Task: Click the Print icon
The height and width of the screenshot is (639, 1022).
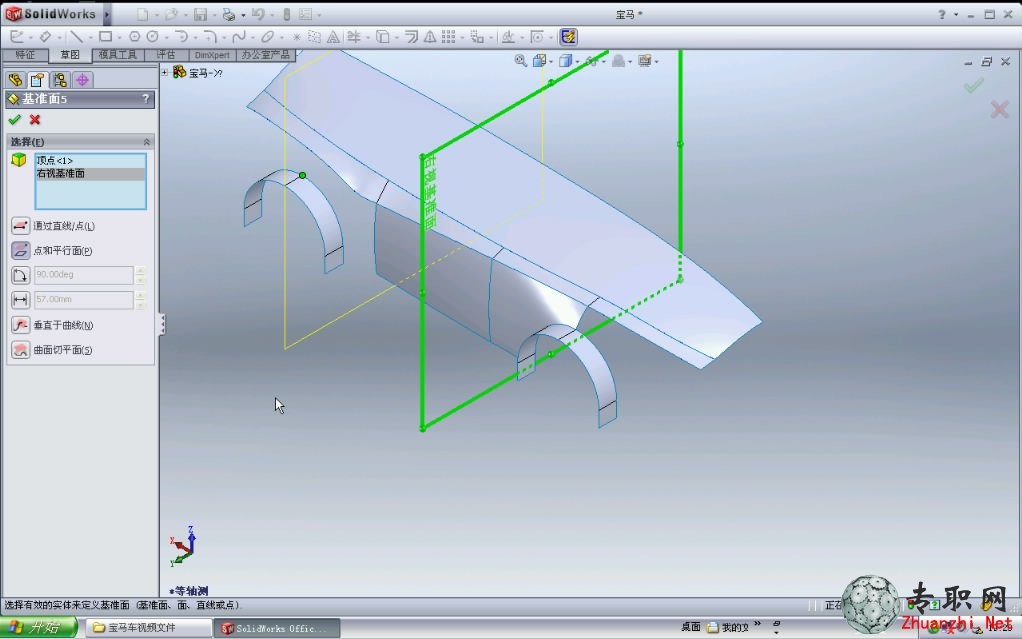Action: pos(228,14)
